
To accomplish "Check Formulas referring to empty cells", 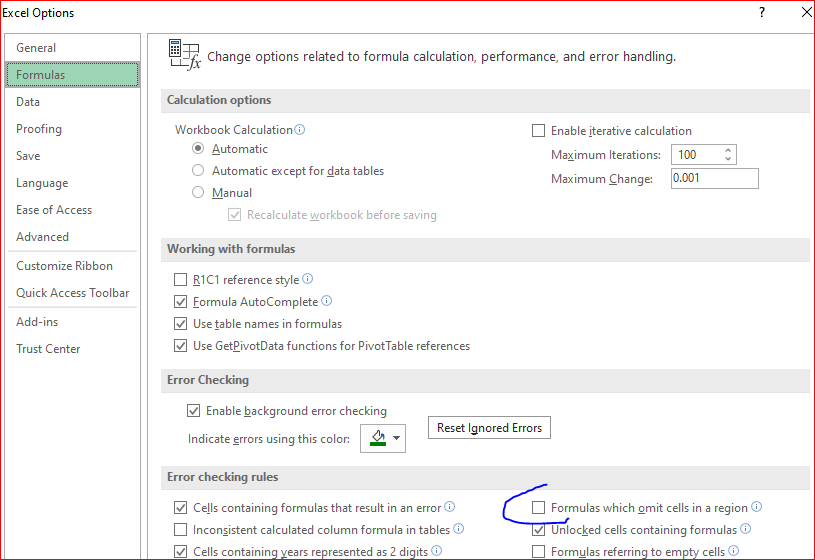I will pyautogui.click(x=538, y=552).
